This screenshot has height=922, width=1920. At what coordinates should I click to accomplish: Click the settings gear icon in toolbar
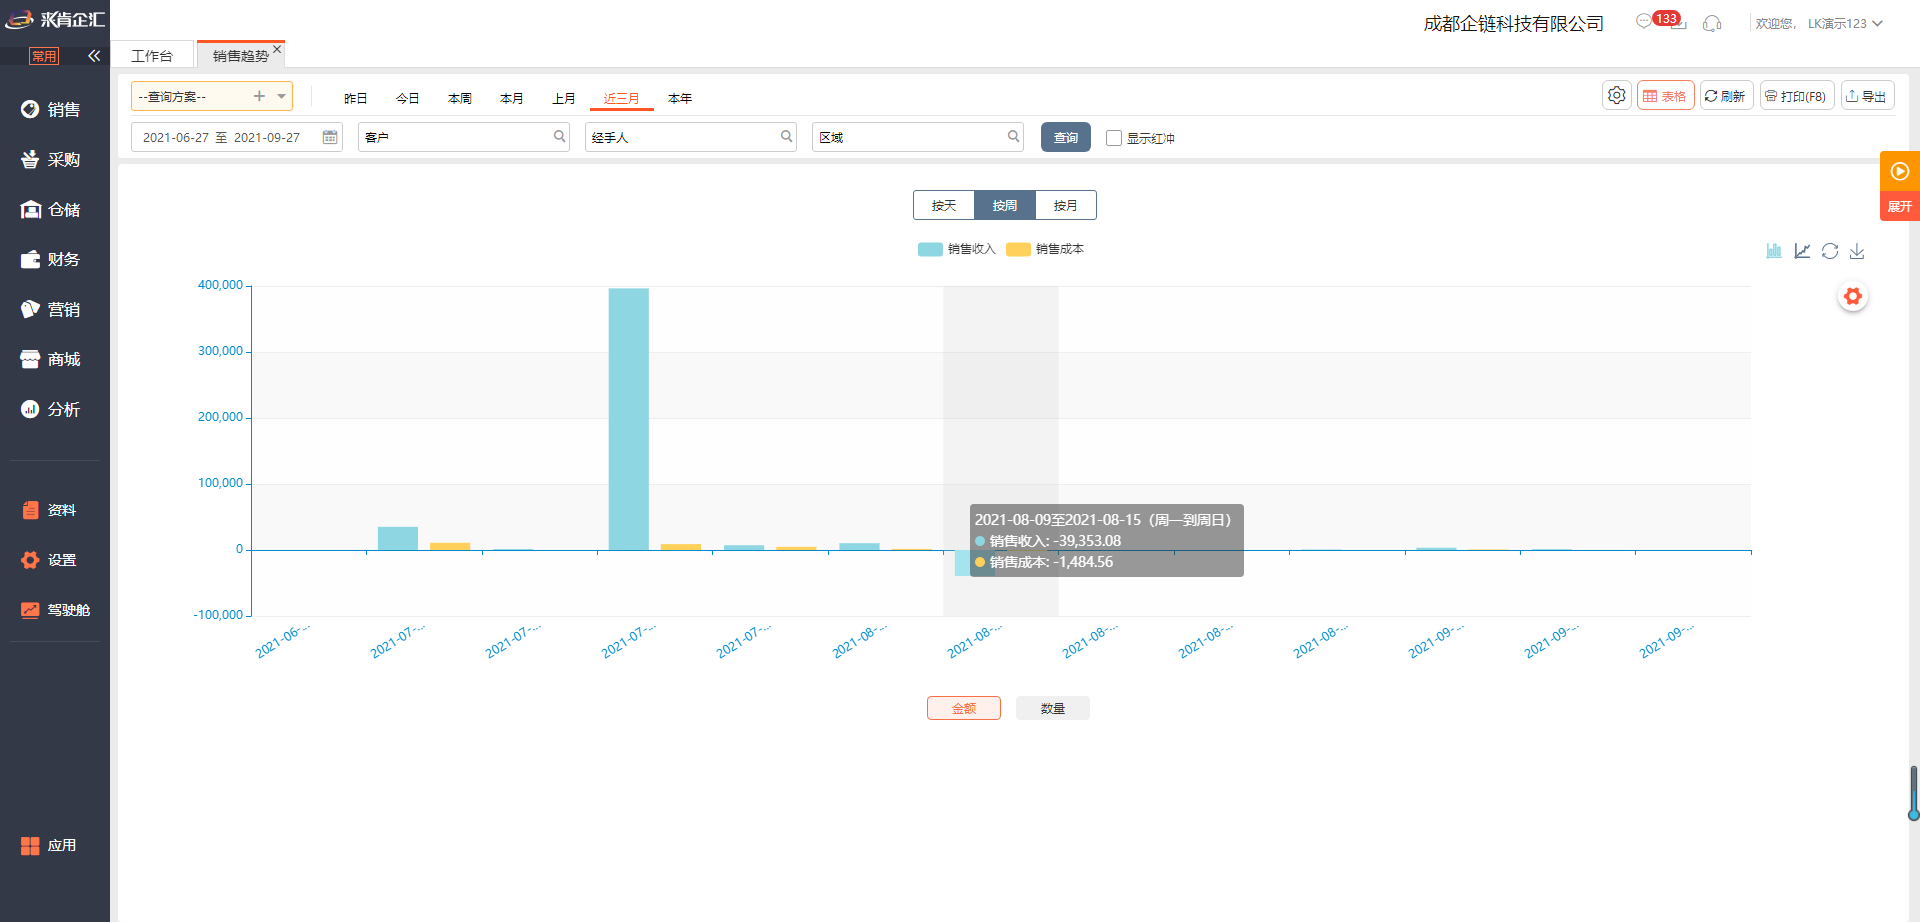(1616, 96)
